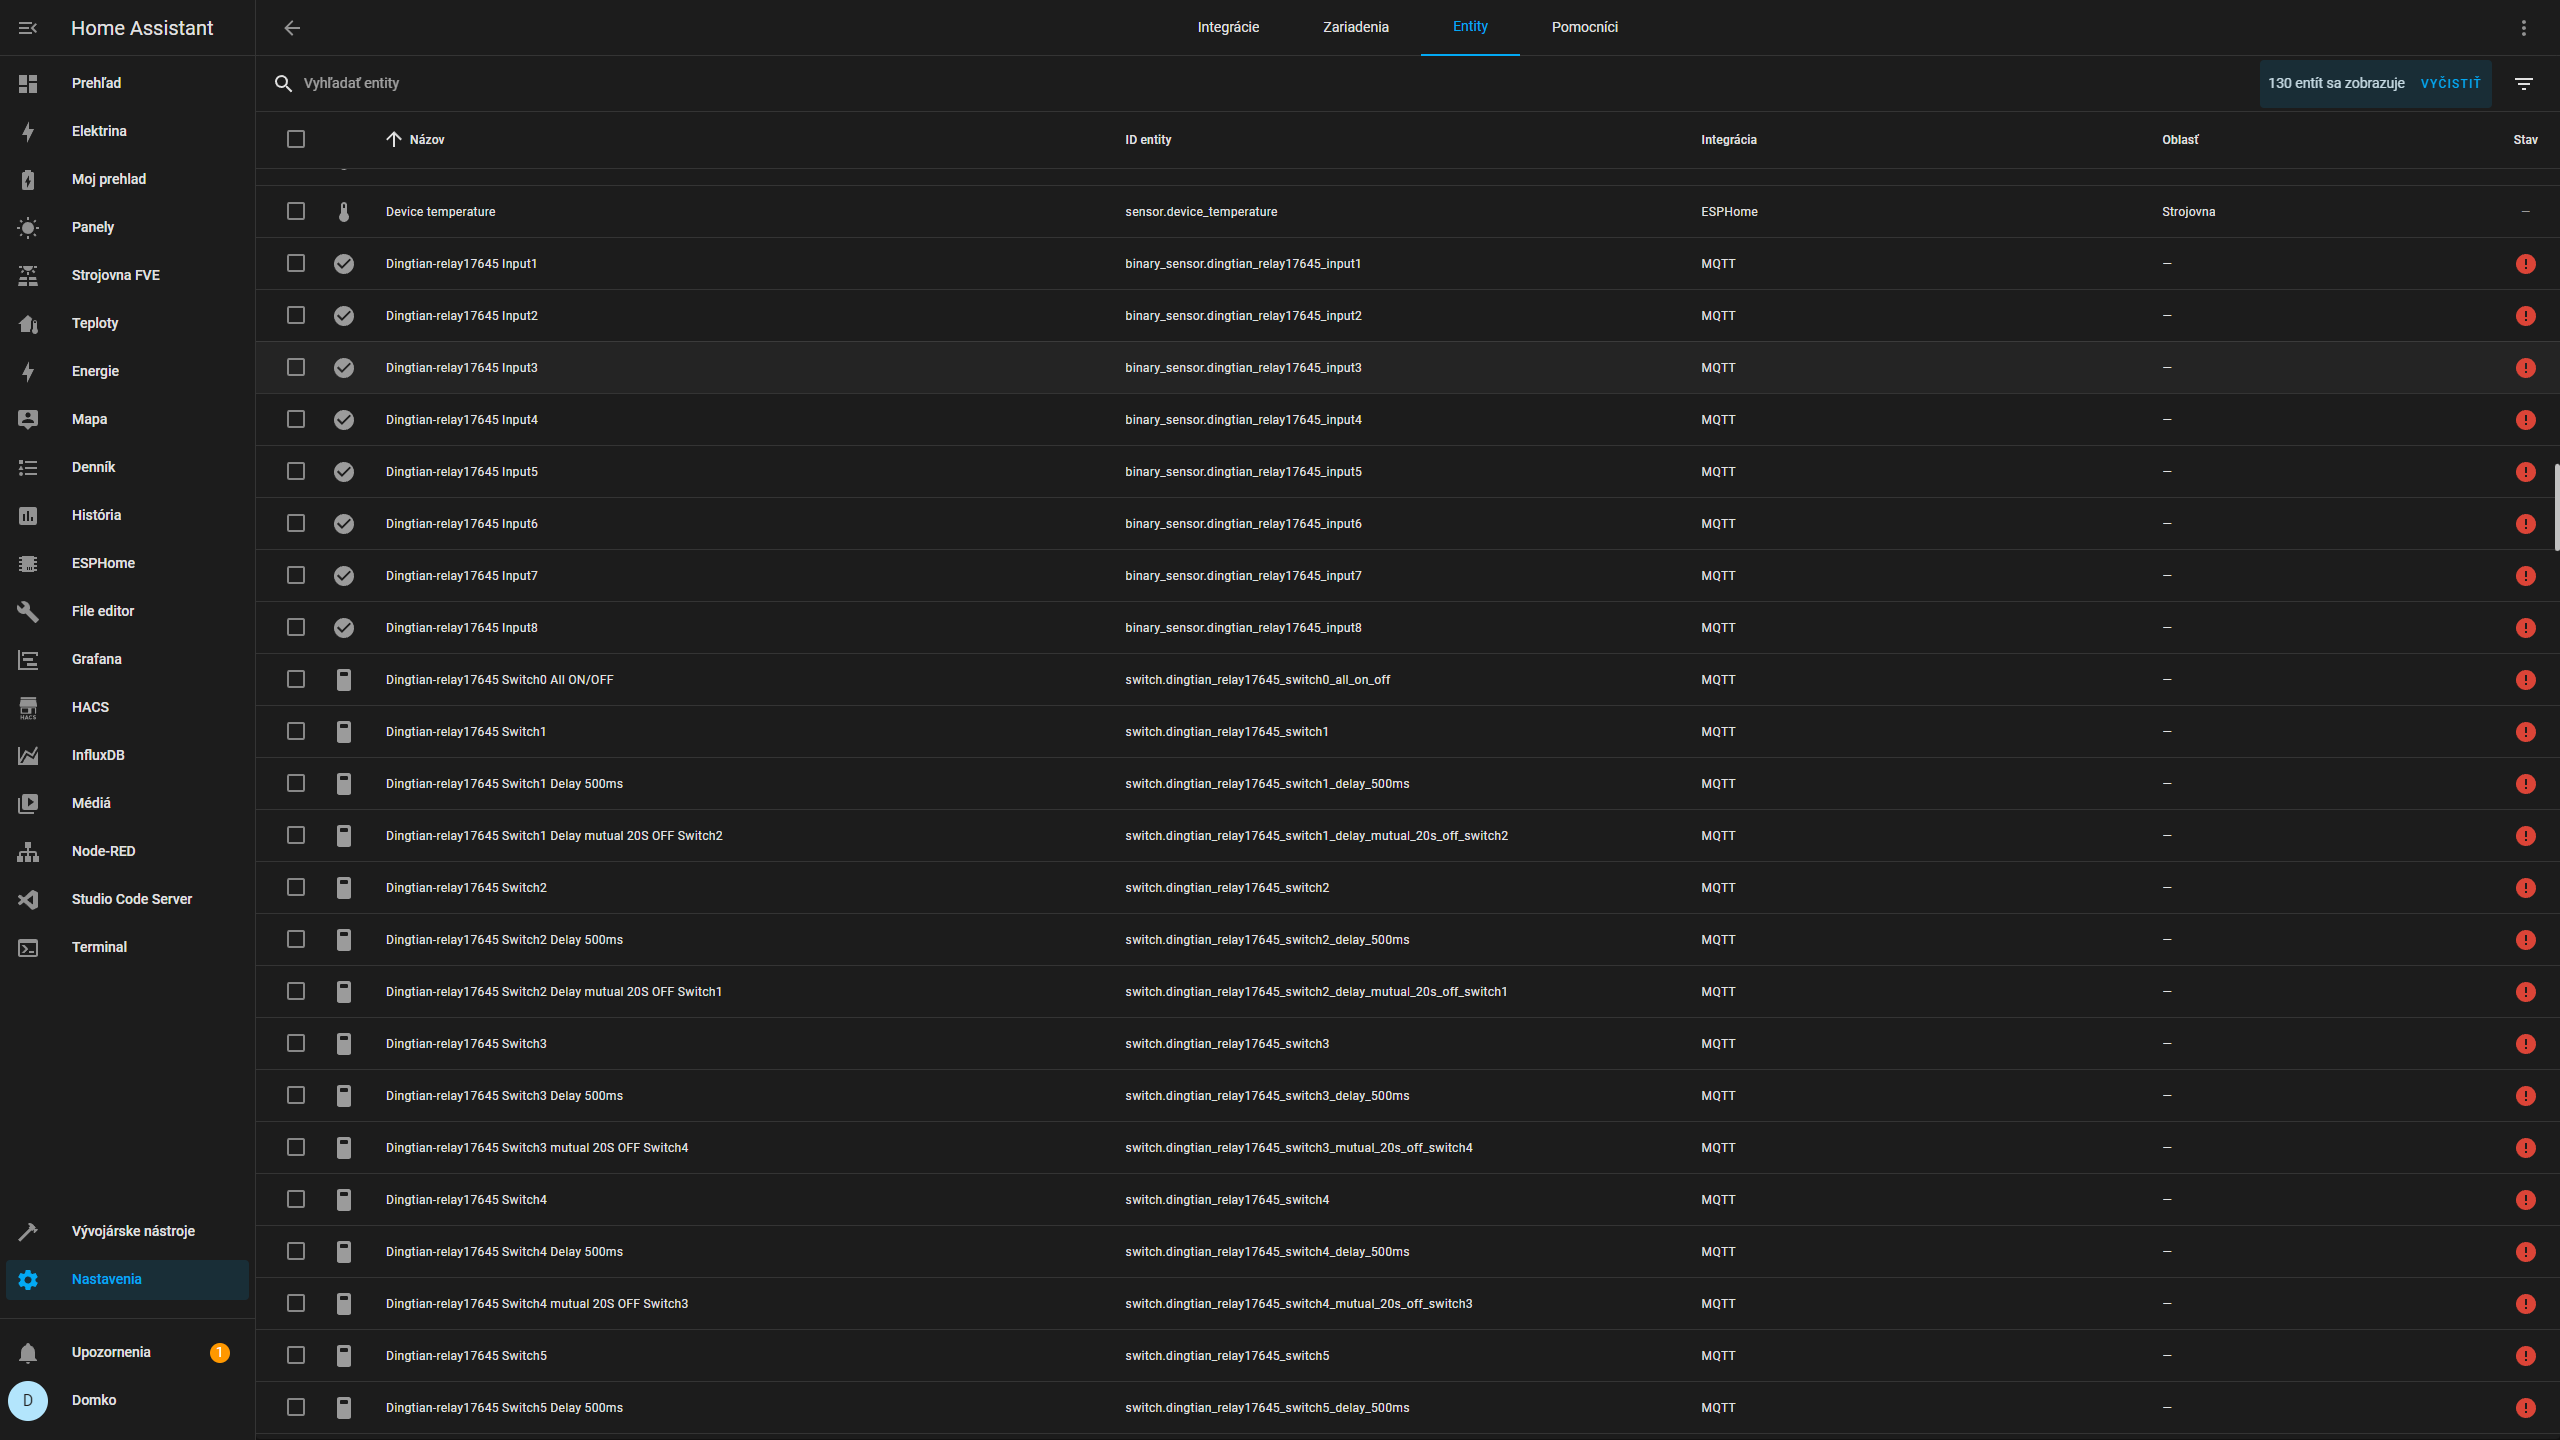Tick the select-all checkbox in table header
2560x1440 pixels.
tap(296, 140)
